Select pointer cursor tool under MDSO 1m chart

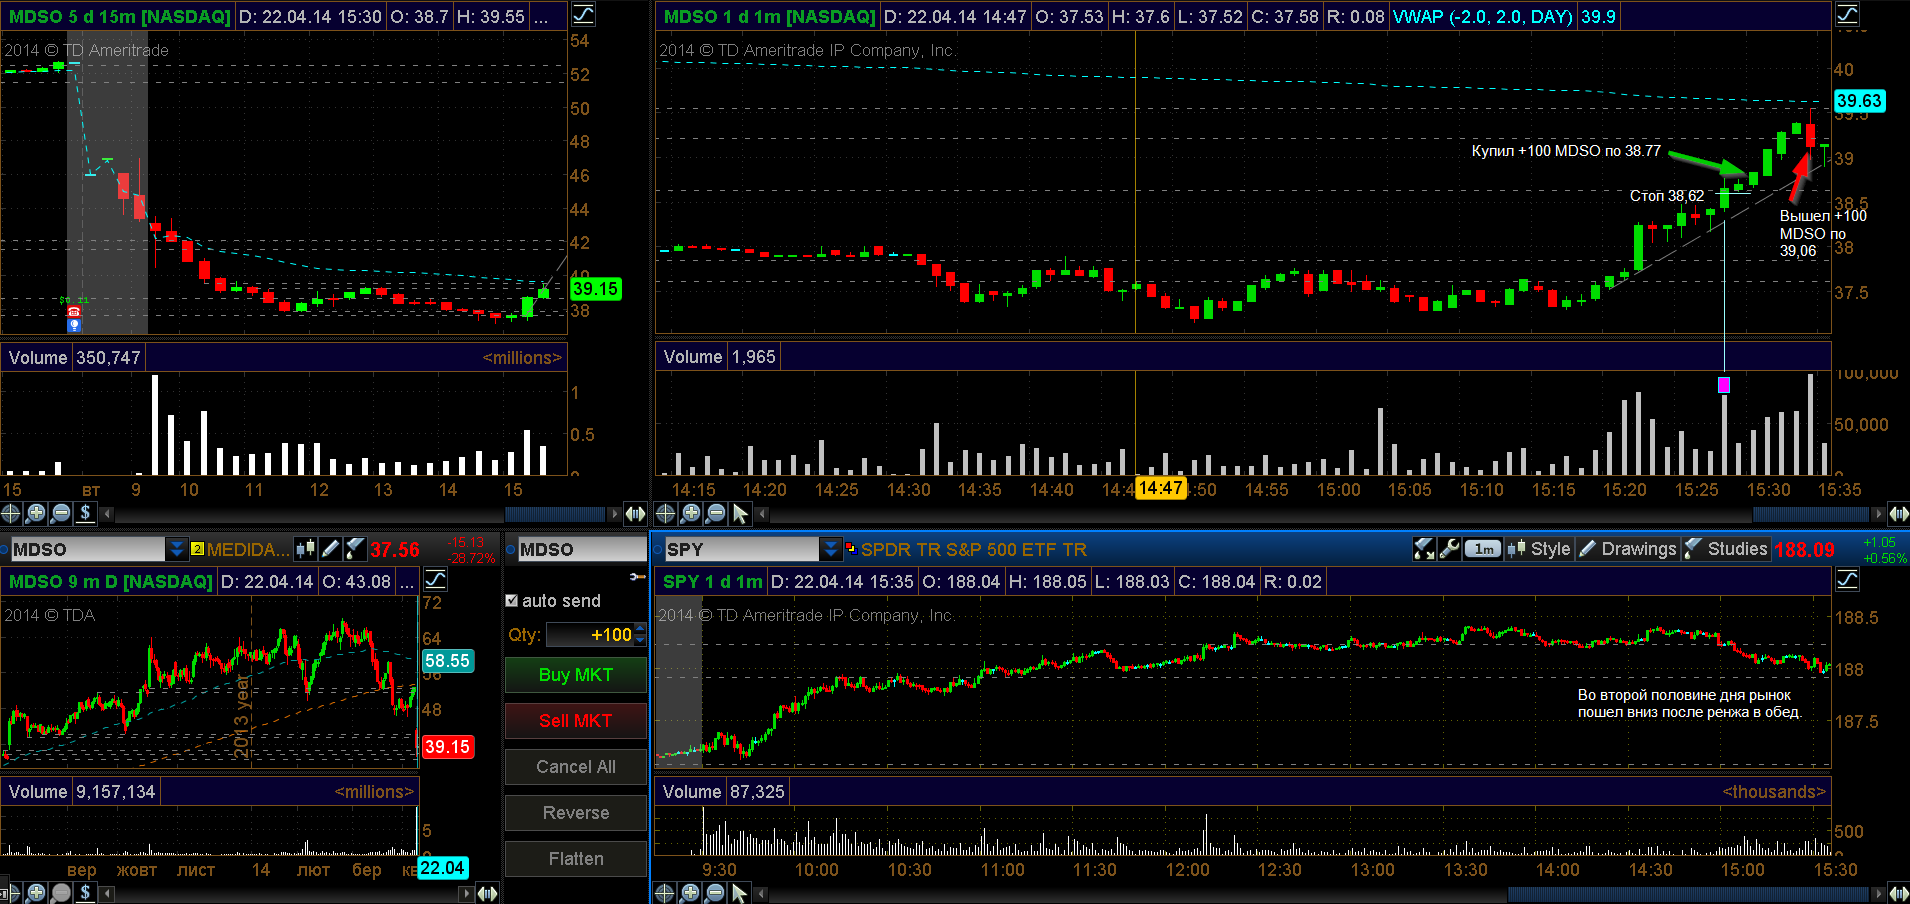[740, 513]
